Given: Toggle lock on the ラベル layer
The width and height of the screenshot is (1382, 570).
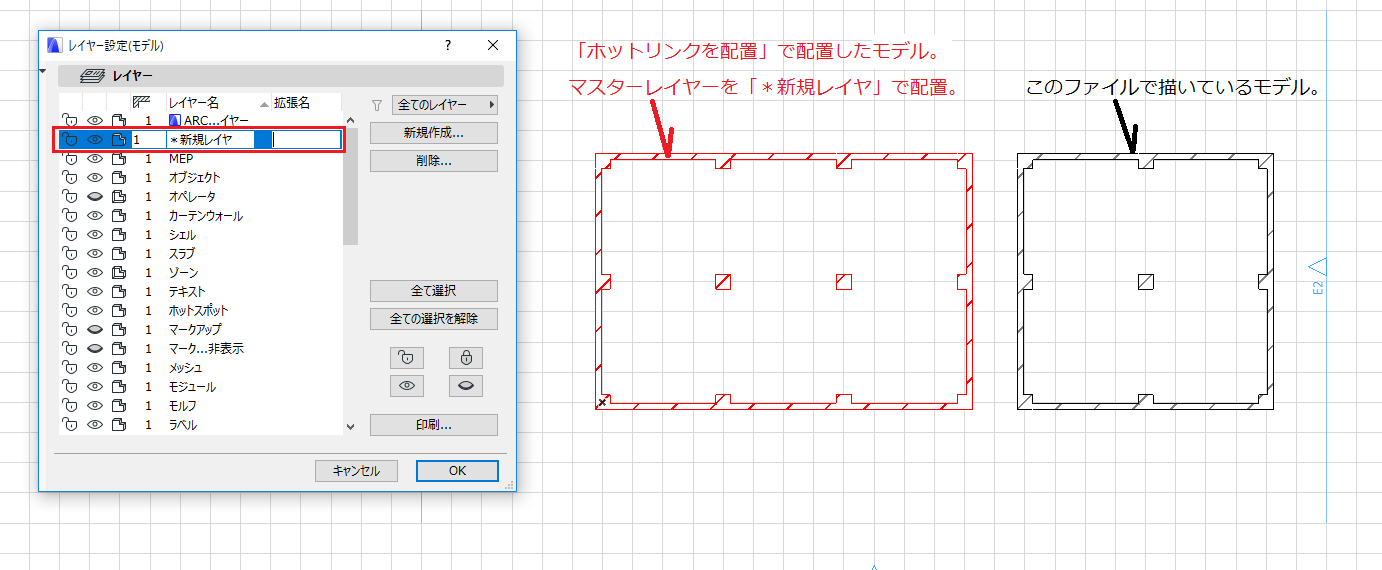Looking at the screenshot, I should pos(70,425).
